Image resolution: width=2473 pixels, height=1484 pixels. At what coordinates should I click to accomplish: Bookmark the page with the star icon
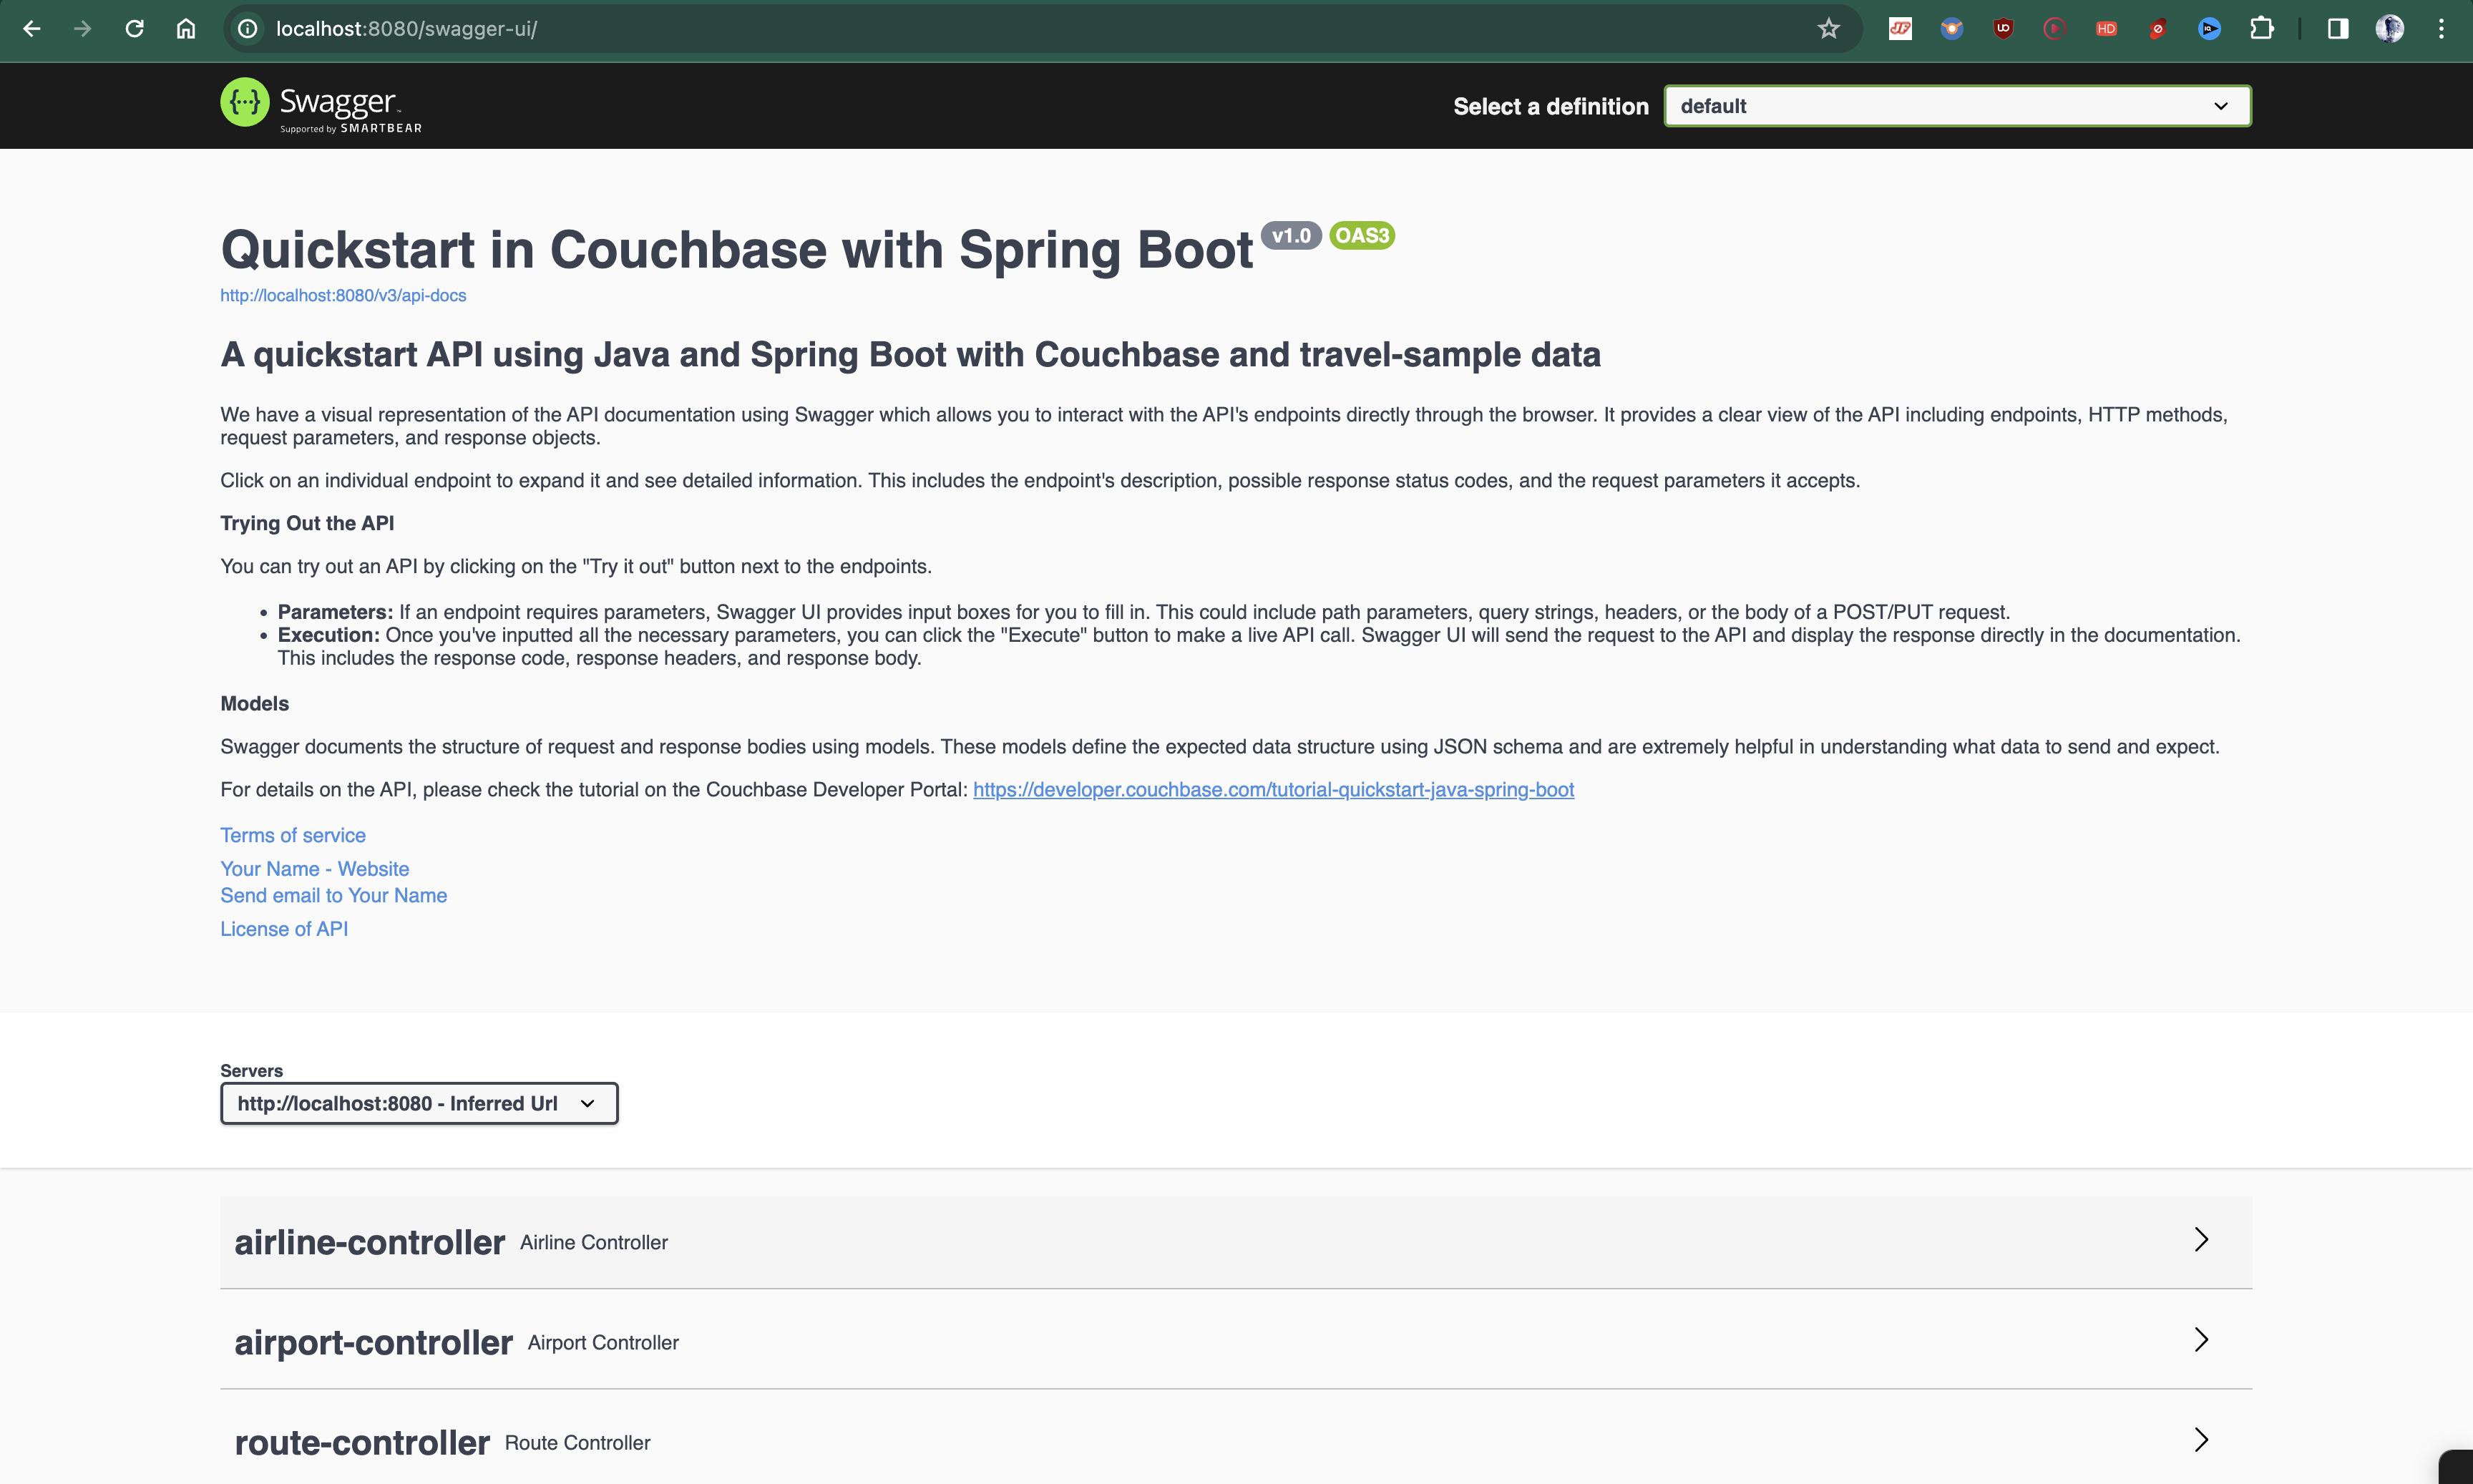[1828, 29]
